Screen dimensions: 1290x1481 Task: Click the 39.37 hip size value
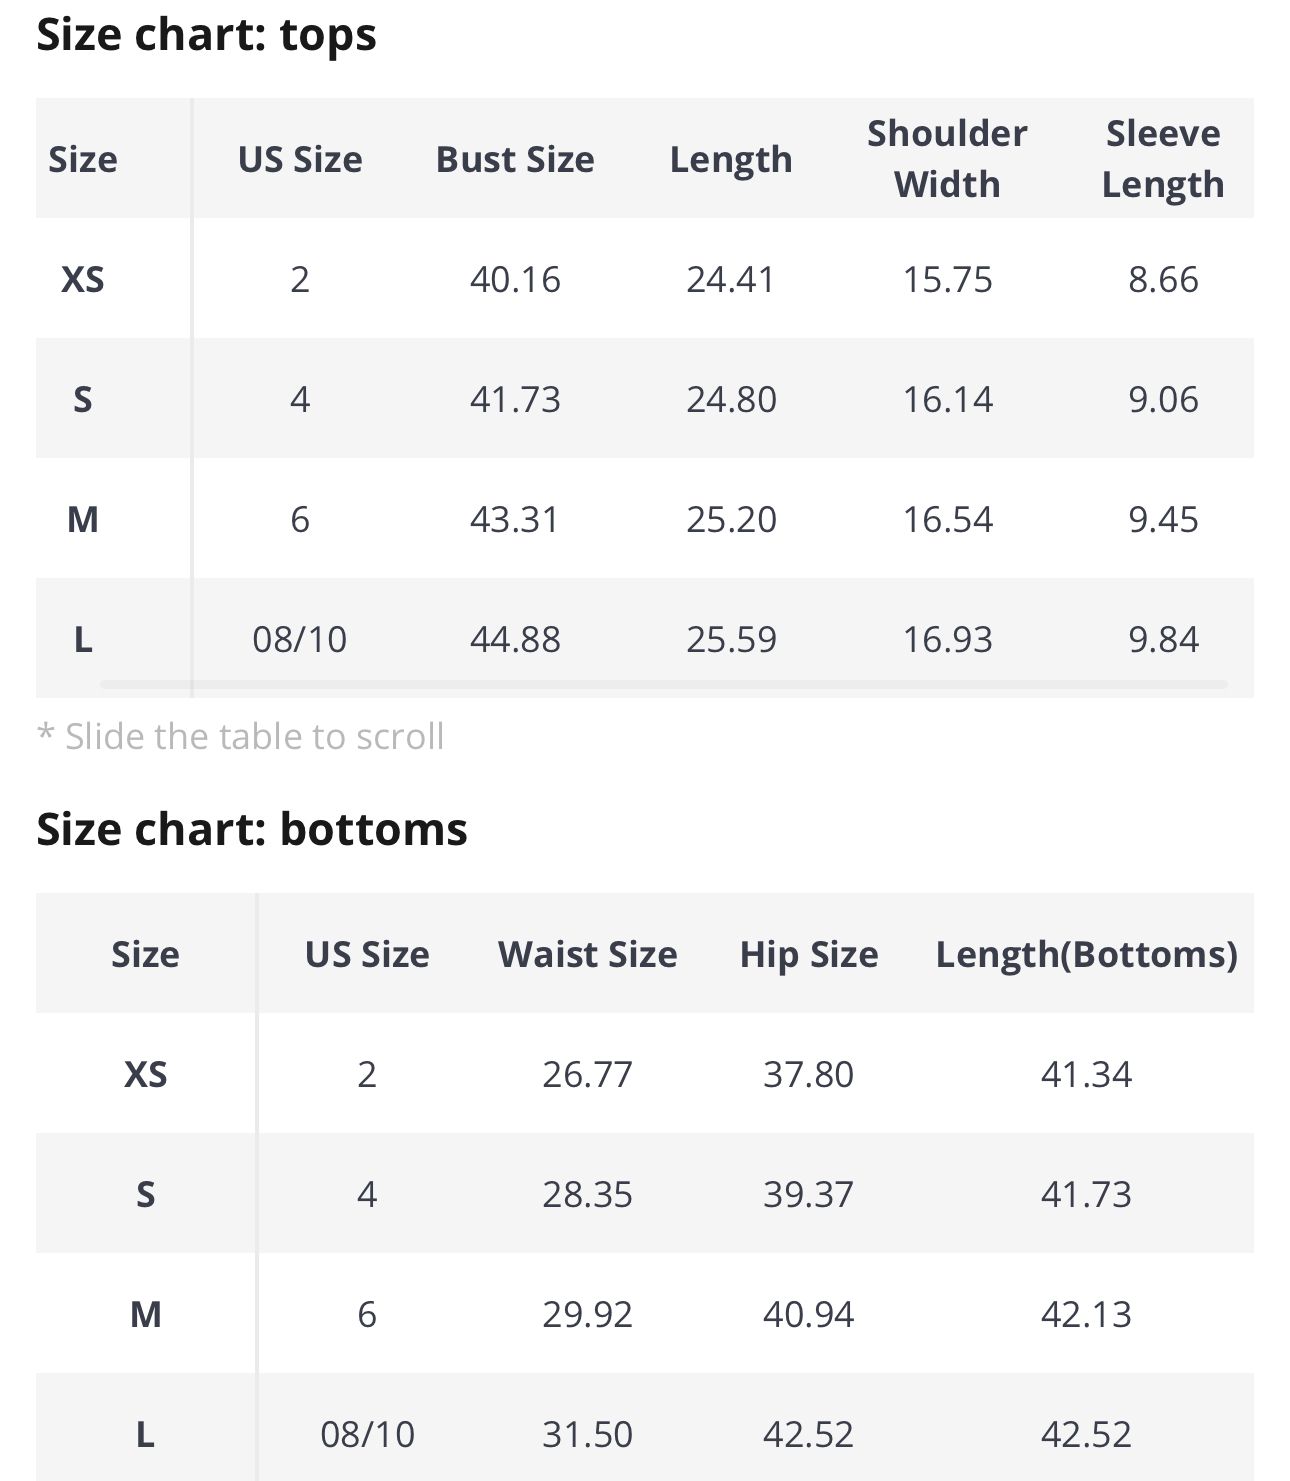click(x=808, y=1195)
